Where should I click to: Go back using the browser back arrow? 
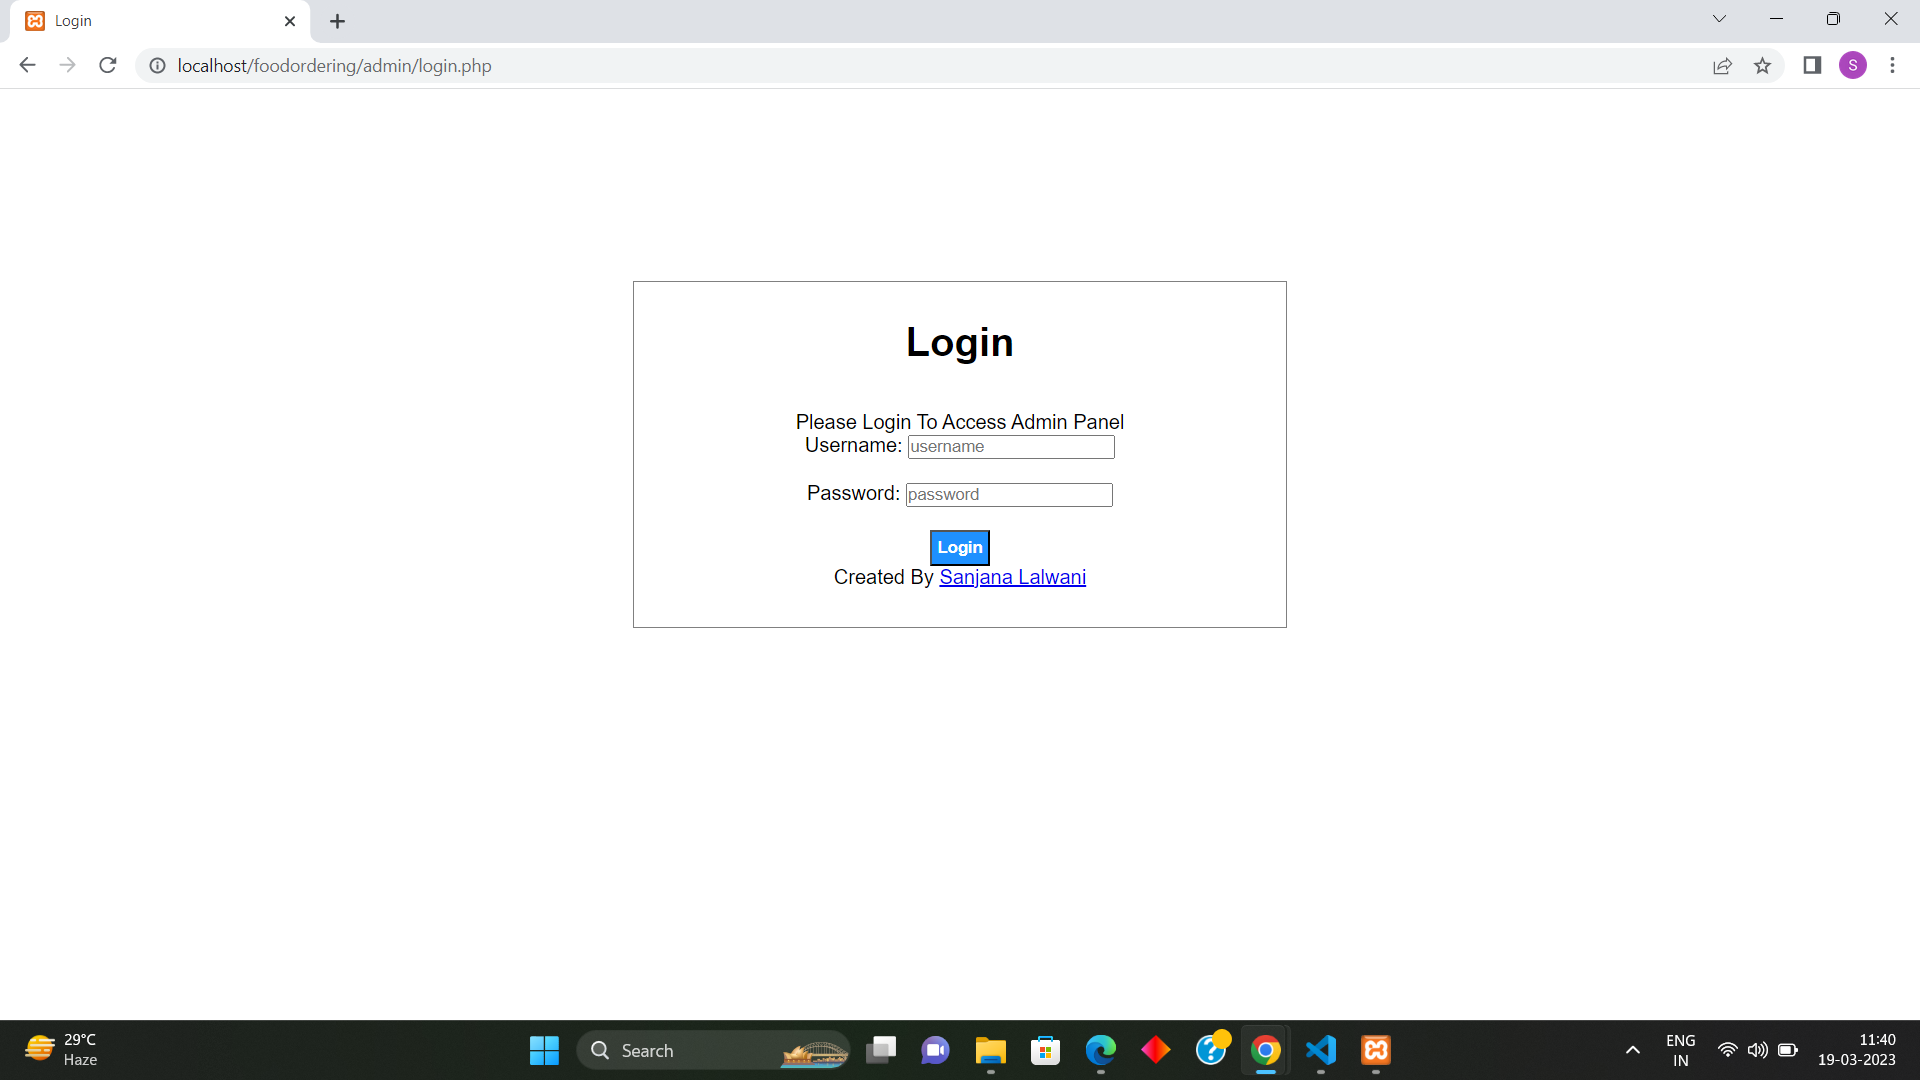pos(27,66)
